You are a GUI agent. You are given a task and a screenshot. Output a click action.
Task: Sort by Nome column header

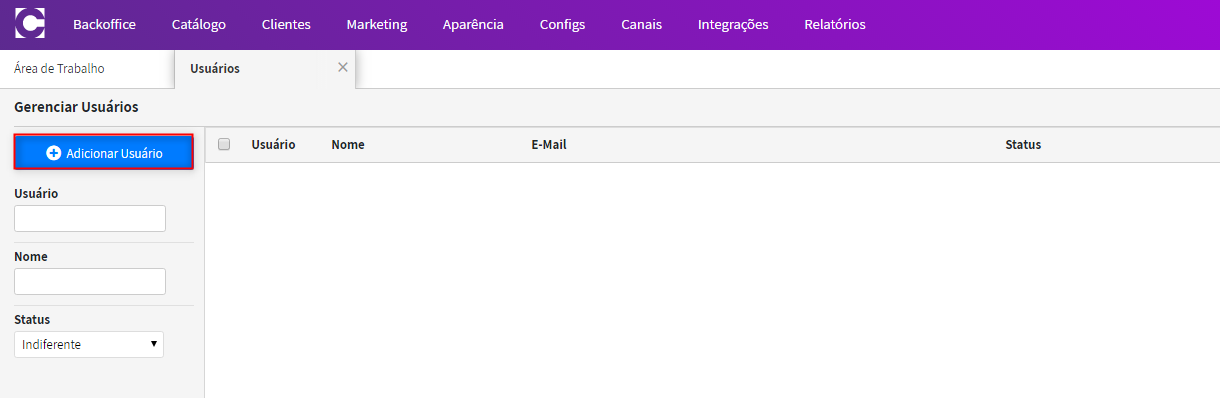click(x=348, y=145)
